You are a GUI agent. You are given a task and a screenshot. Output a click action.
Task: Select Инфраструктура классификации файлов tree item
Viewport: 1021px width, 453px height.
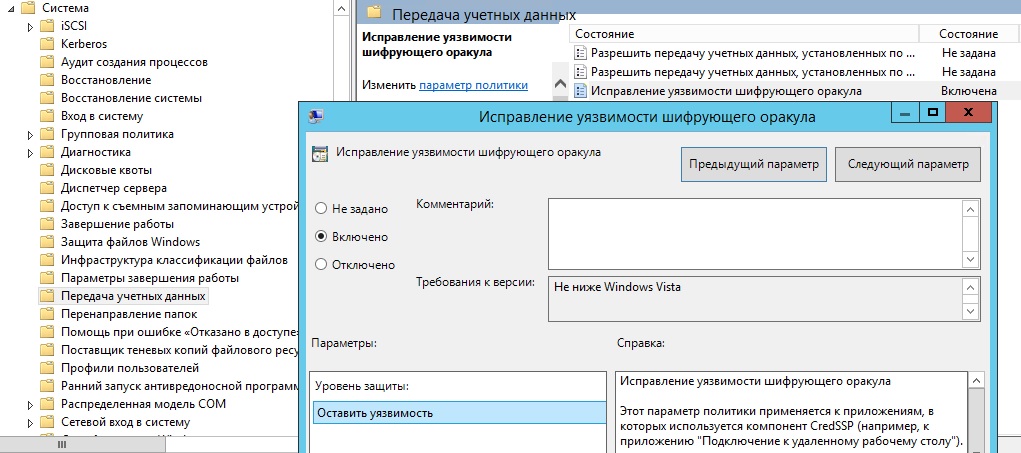click(x=174, y=260)
